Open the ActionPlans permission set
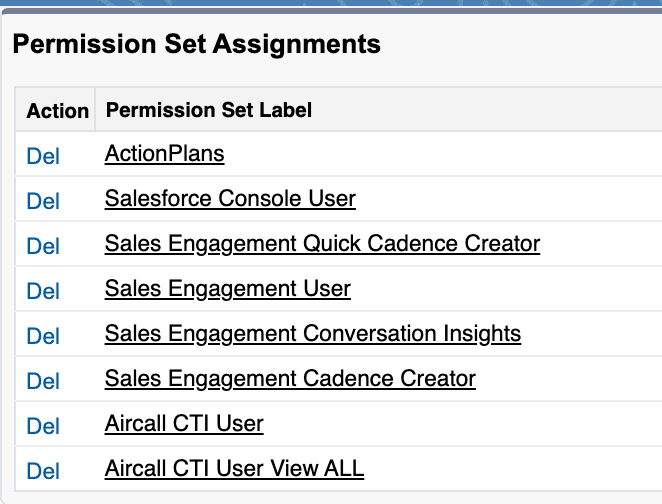Image resolution: width=662 pixels, height=504 pixels. click(x=164, y=154)
